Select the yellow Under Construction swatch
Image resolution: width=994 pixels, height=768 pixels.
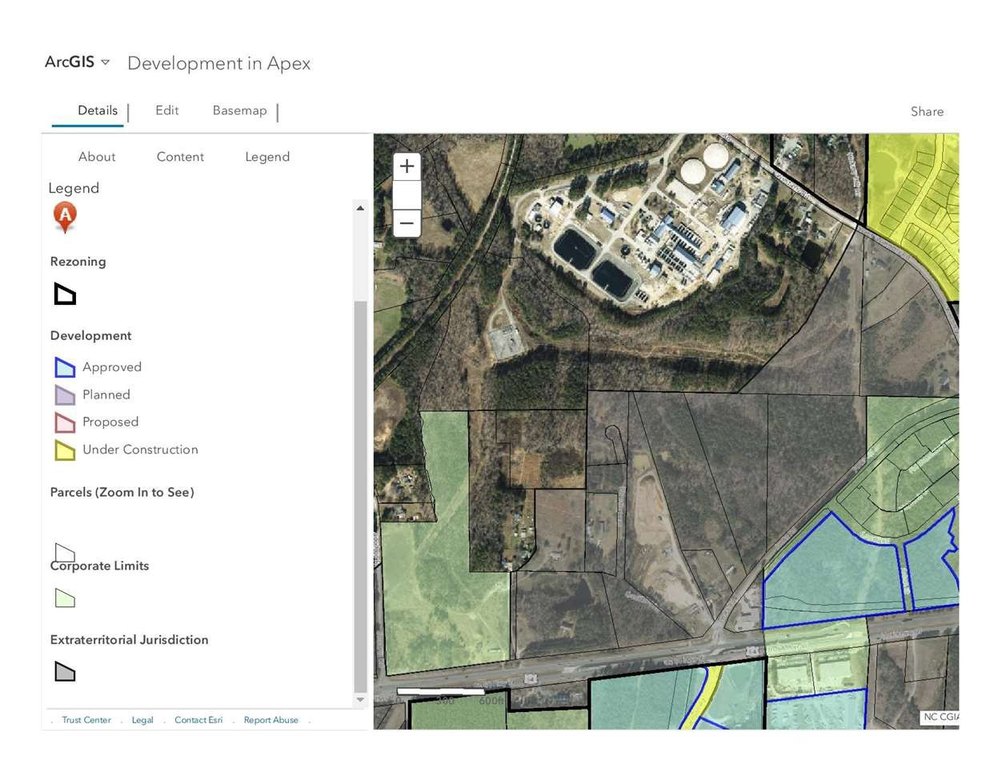(65, 450)
